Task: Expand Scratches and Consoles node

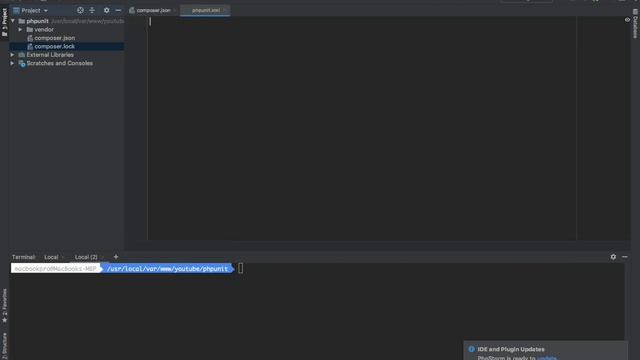Action: (13, 63)
